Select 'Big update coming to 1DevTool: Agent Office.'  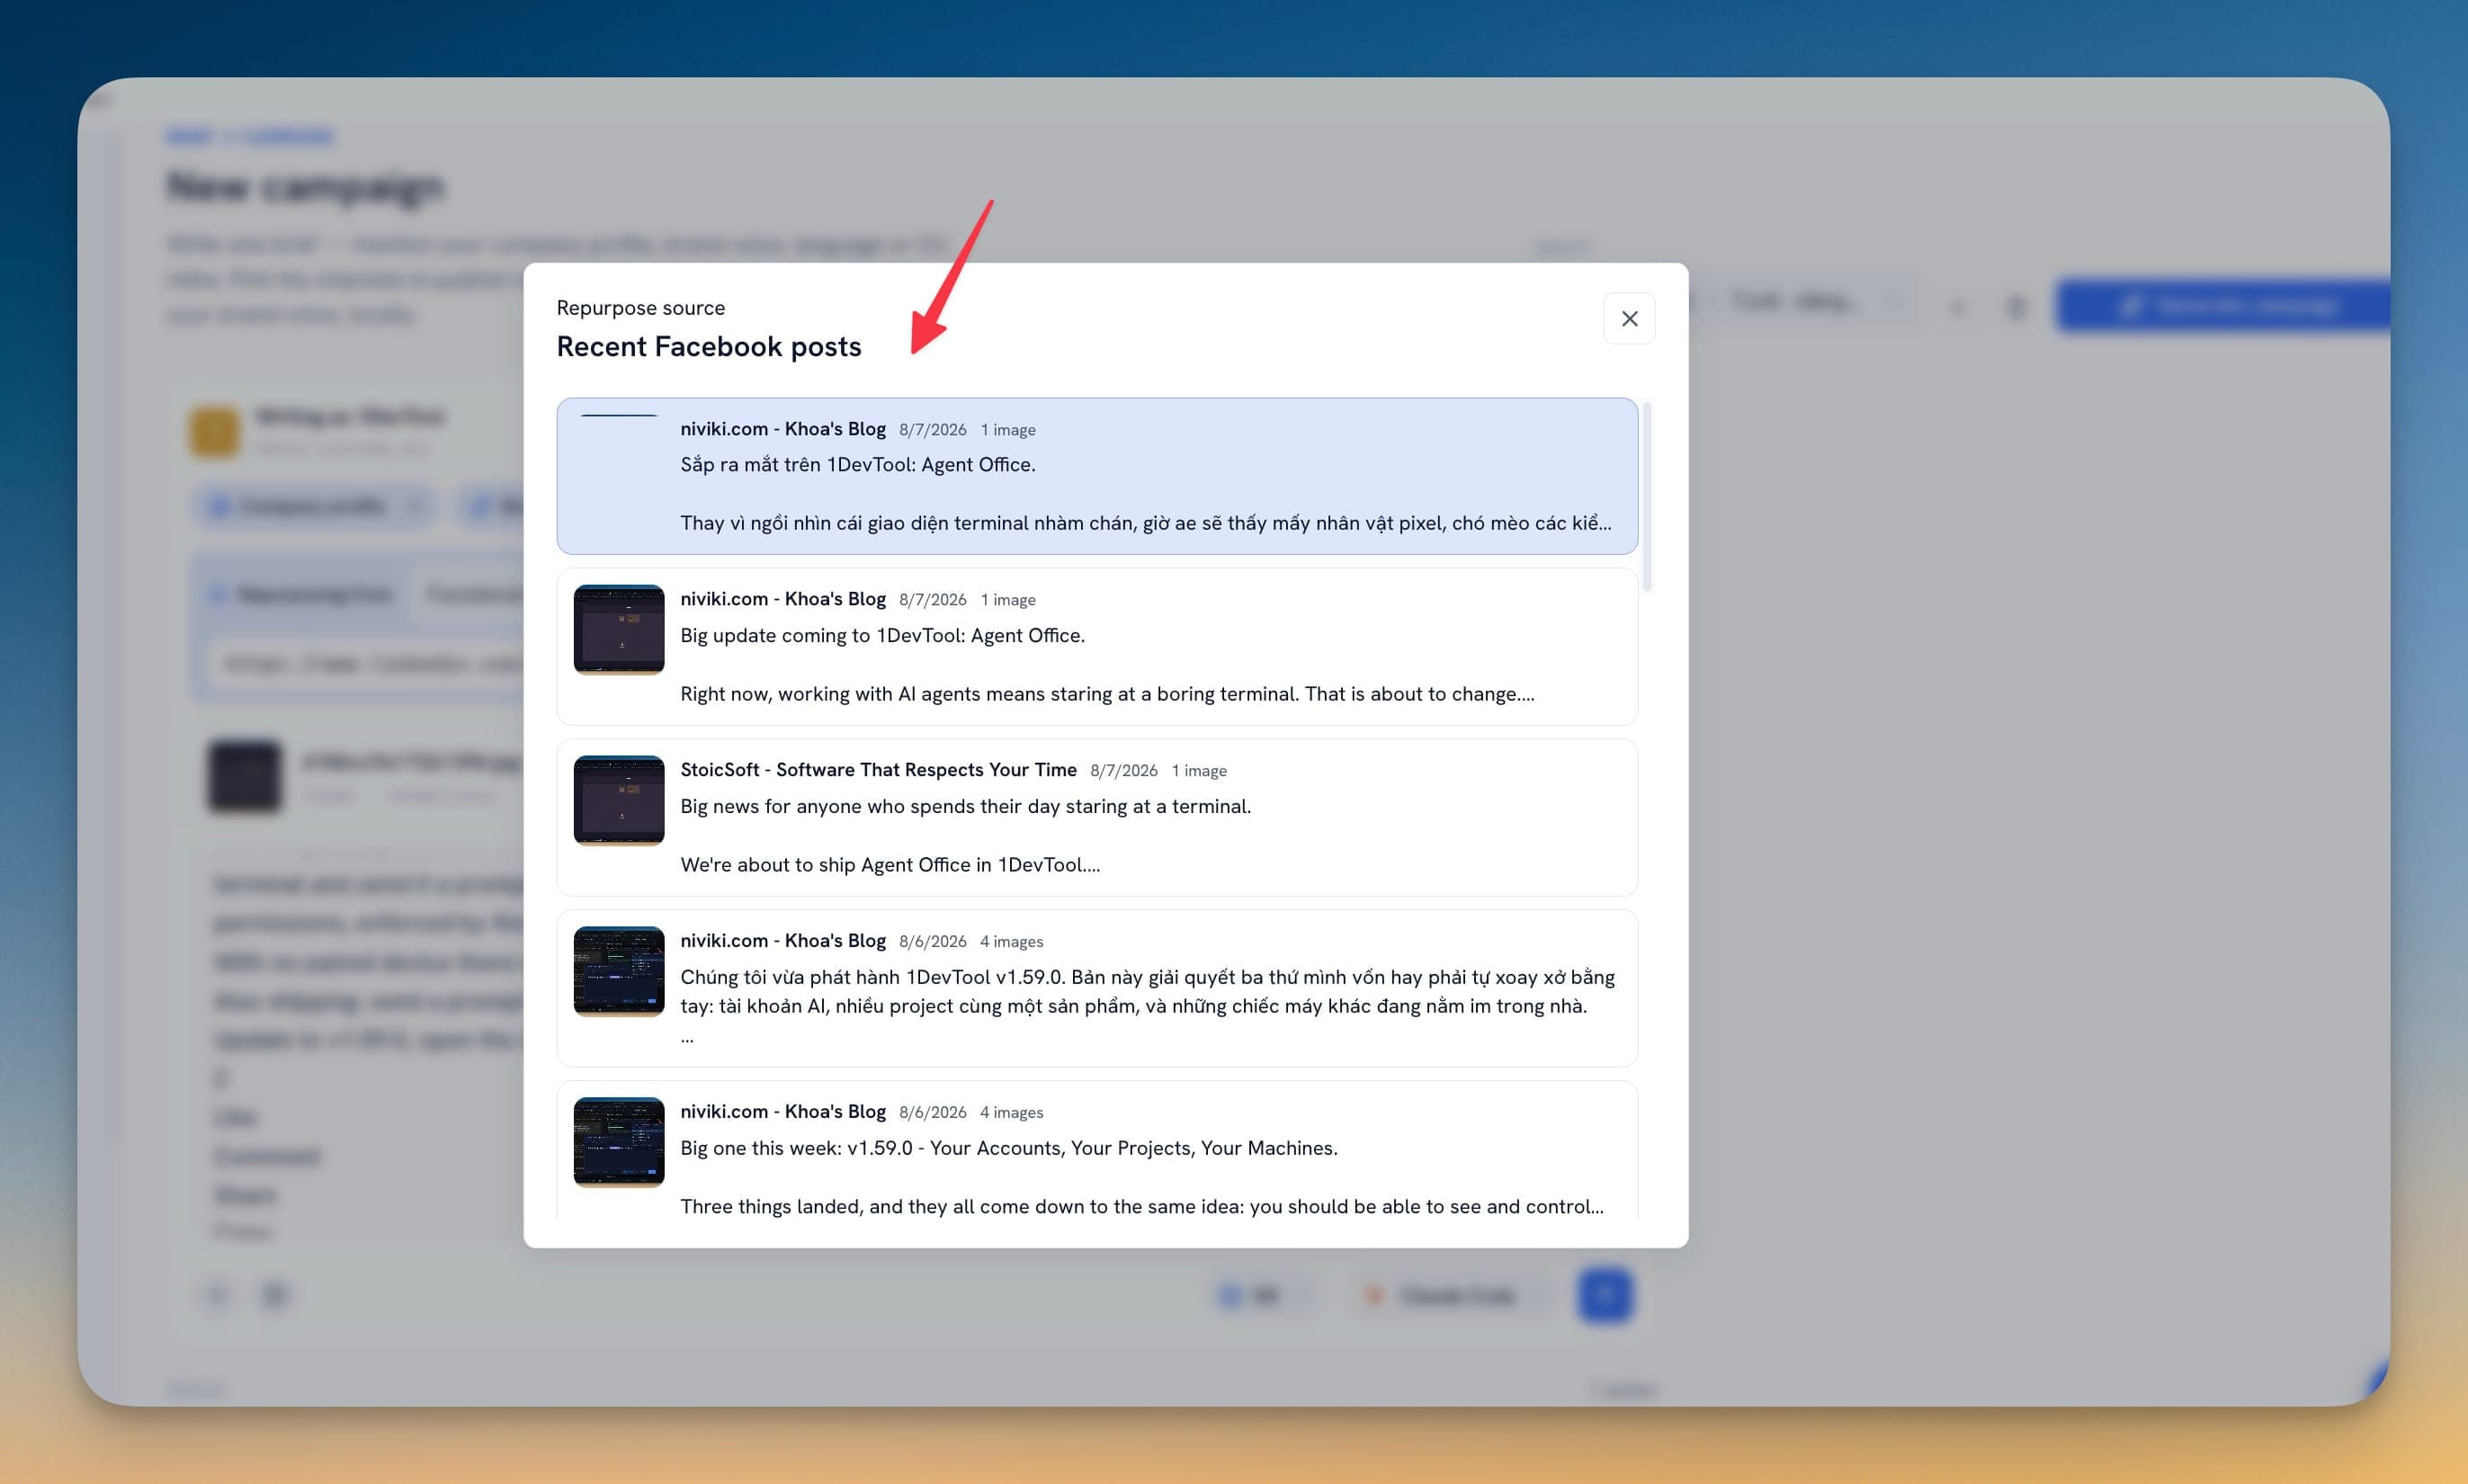pyautogui.click(x=882, y=635)
